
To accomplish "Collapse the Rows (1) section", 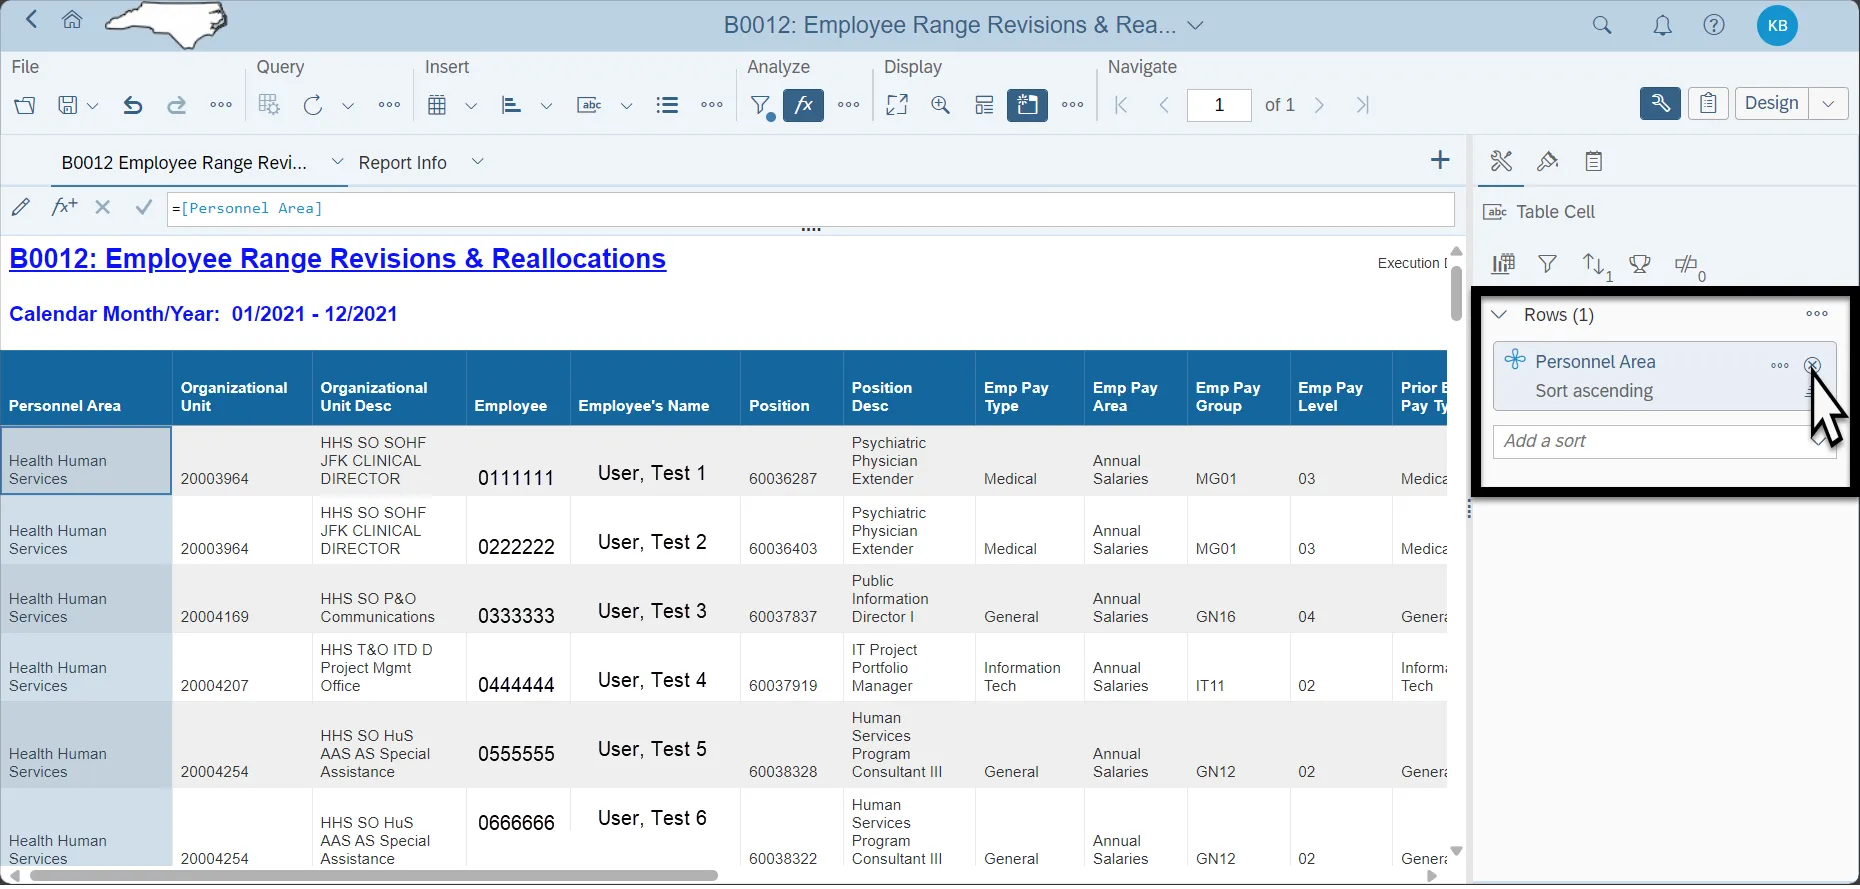I will 1499,315.
